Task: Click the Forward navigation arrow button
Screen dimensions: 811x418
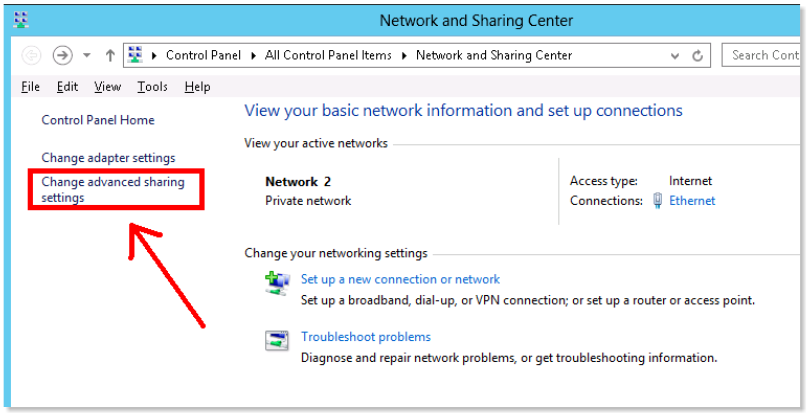Action: [63, 55]
